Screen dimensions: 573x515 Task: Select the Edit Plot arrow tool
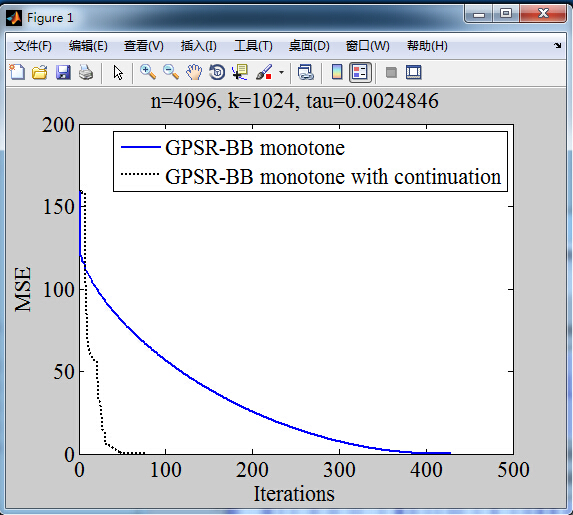pos(118,72)
